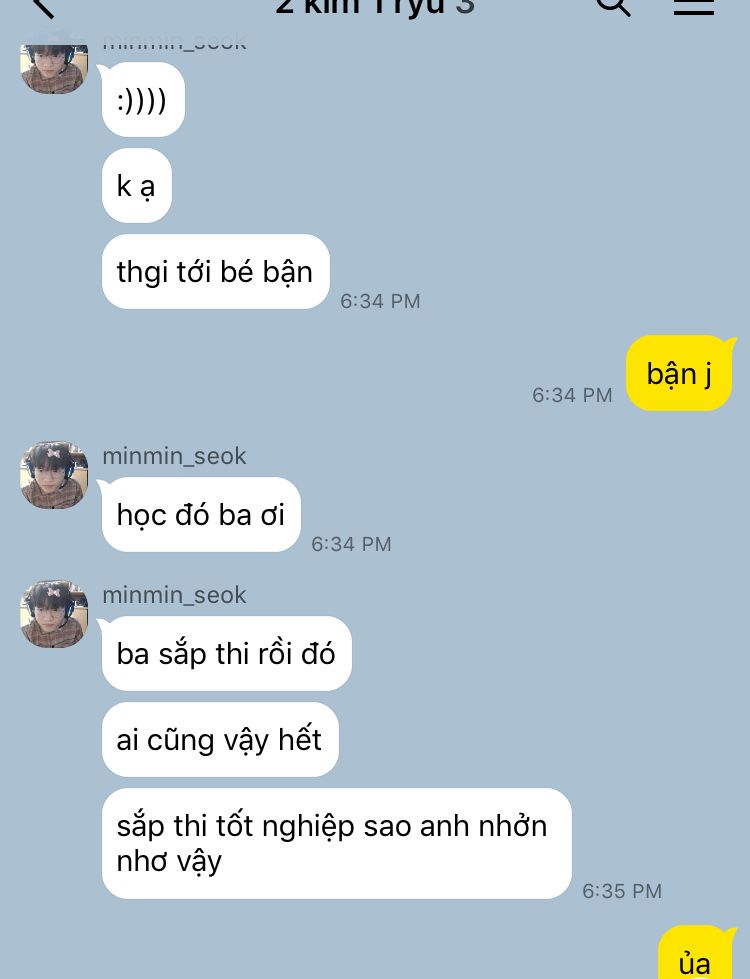Select the yellow 'ủa' sent message

(696, 954)
